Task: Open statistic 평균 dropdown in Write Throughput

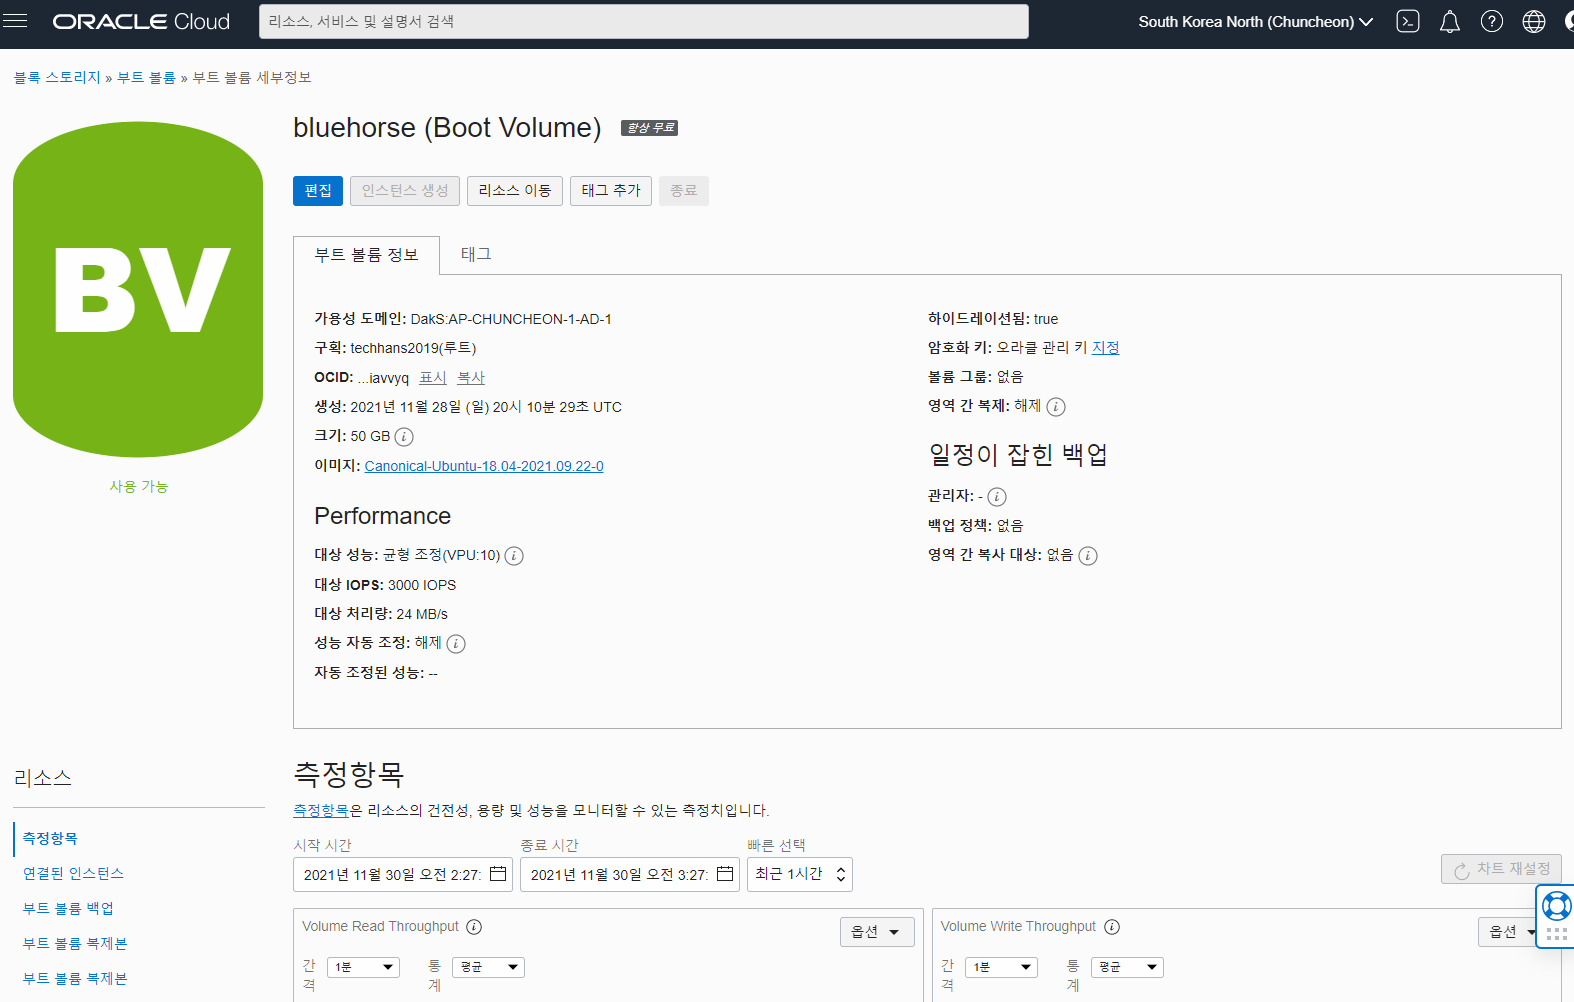Action: 1127,967
